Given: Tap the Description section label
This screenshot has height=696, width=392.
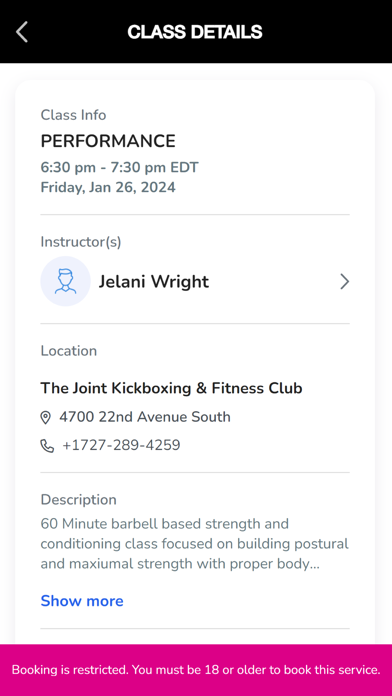Looking at the screenshot, I should 79,500.
